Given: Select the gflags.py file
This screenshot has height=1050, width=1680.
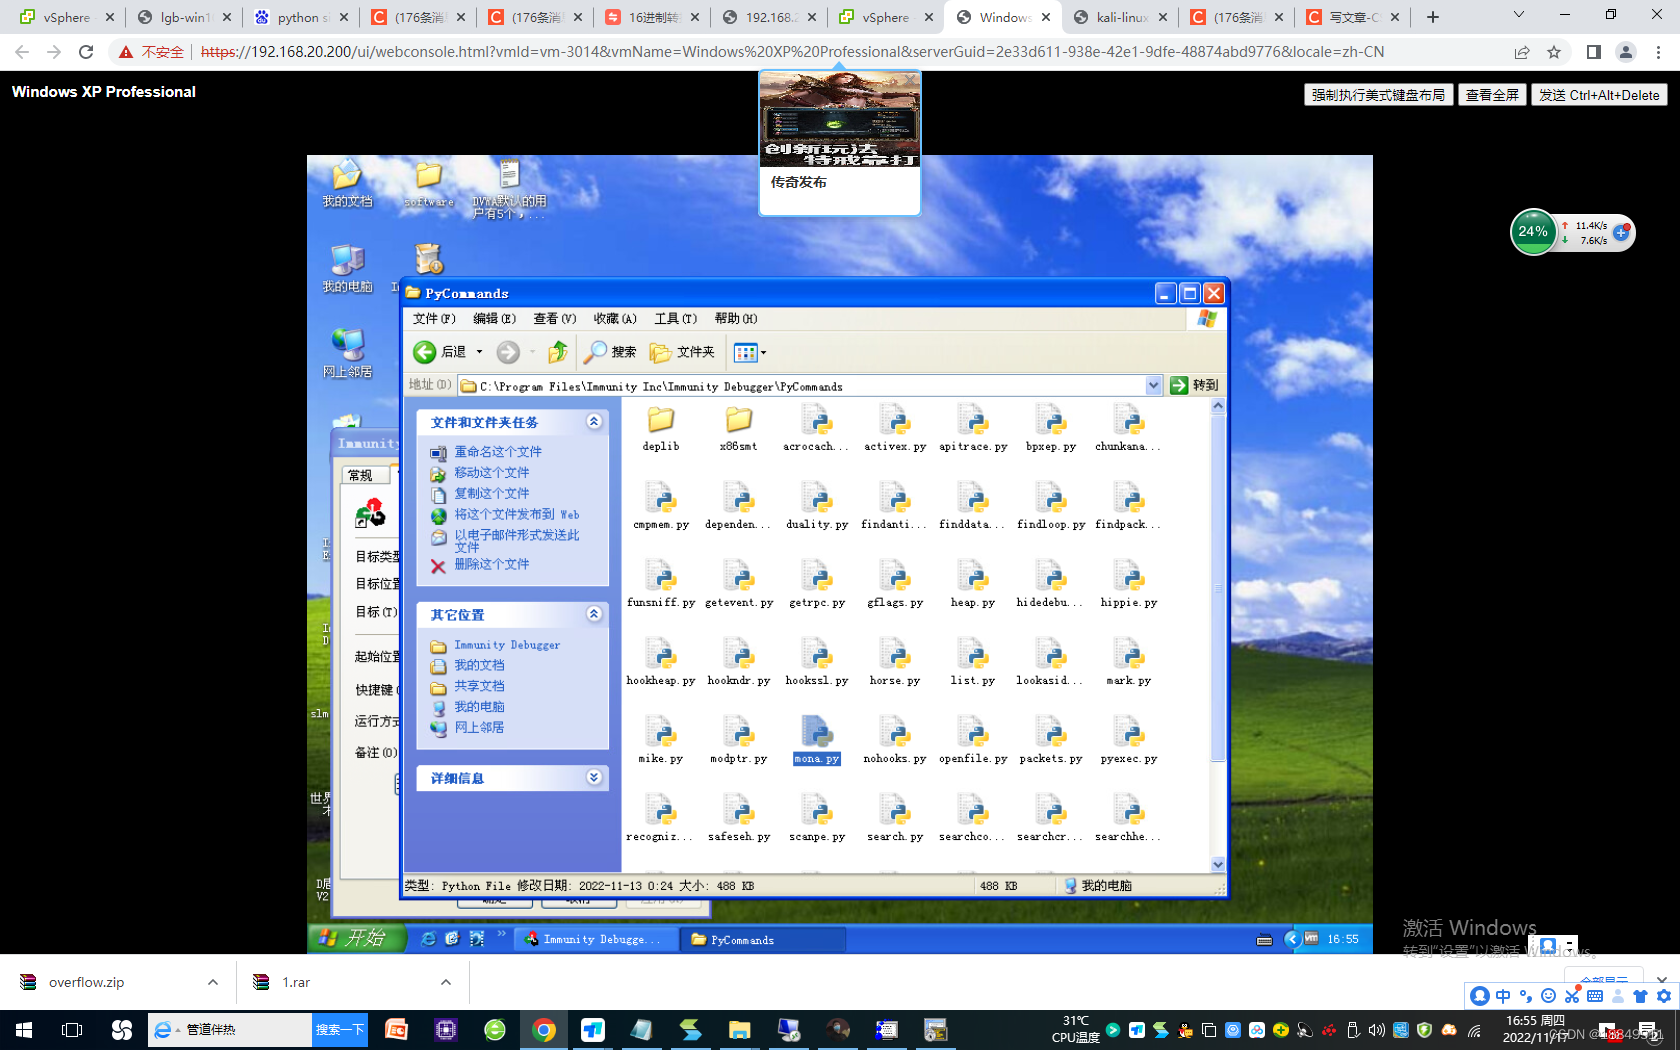Looking at the screenshot, I should pyautogui.click(x=895, y=585).
